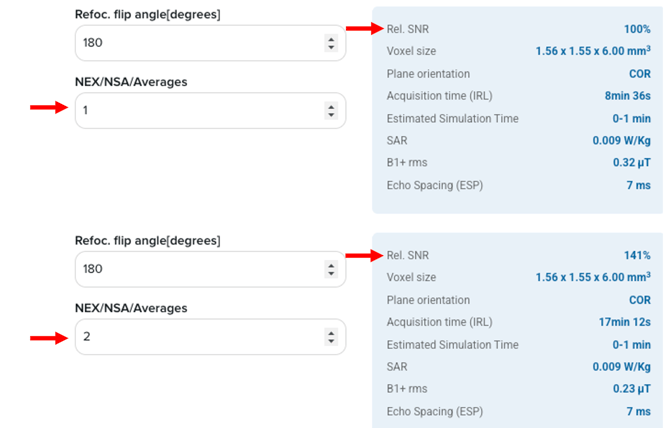Click the 141% Rel. SNR value
The width and height of the screenshot is (670, 428).
pyautogui.click(x=637, y=256)
